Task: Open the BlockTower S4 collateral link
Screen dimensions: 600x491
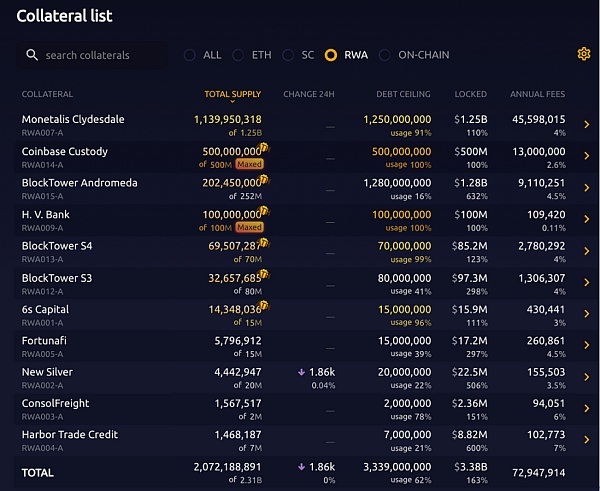Action: [57, 246]
